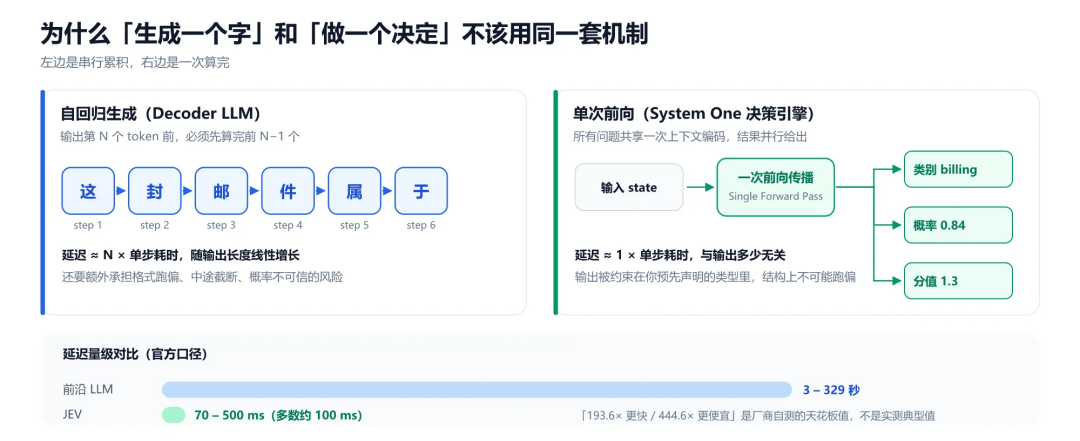This screenshot has width=1080, height=441.
Task: Click label step 6
Action: [x=421, y=225]
